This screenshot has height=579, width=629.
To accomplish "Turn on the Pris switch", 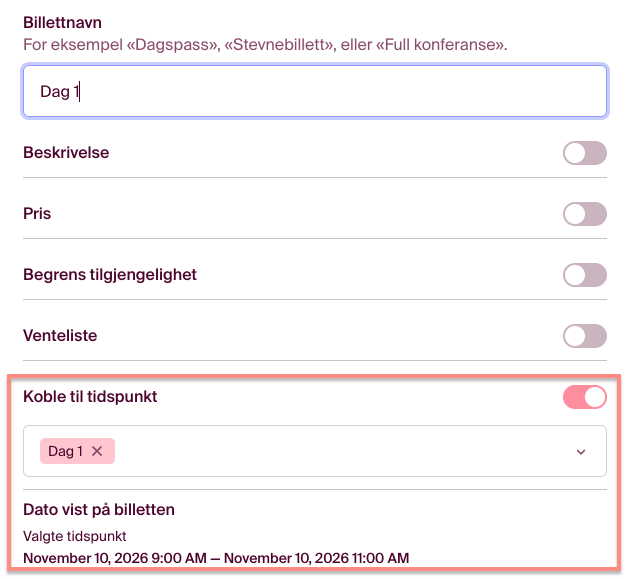I will pyautogui.click(x=584, y=214).
